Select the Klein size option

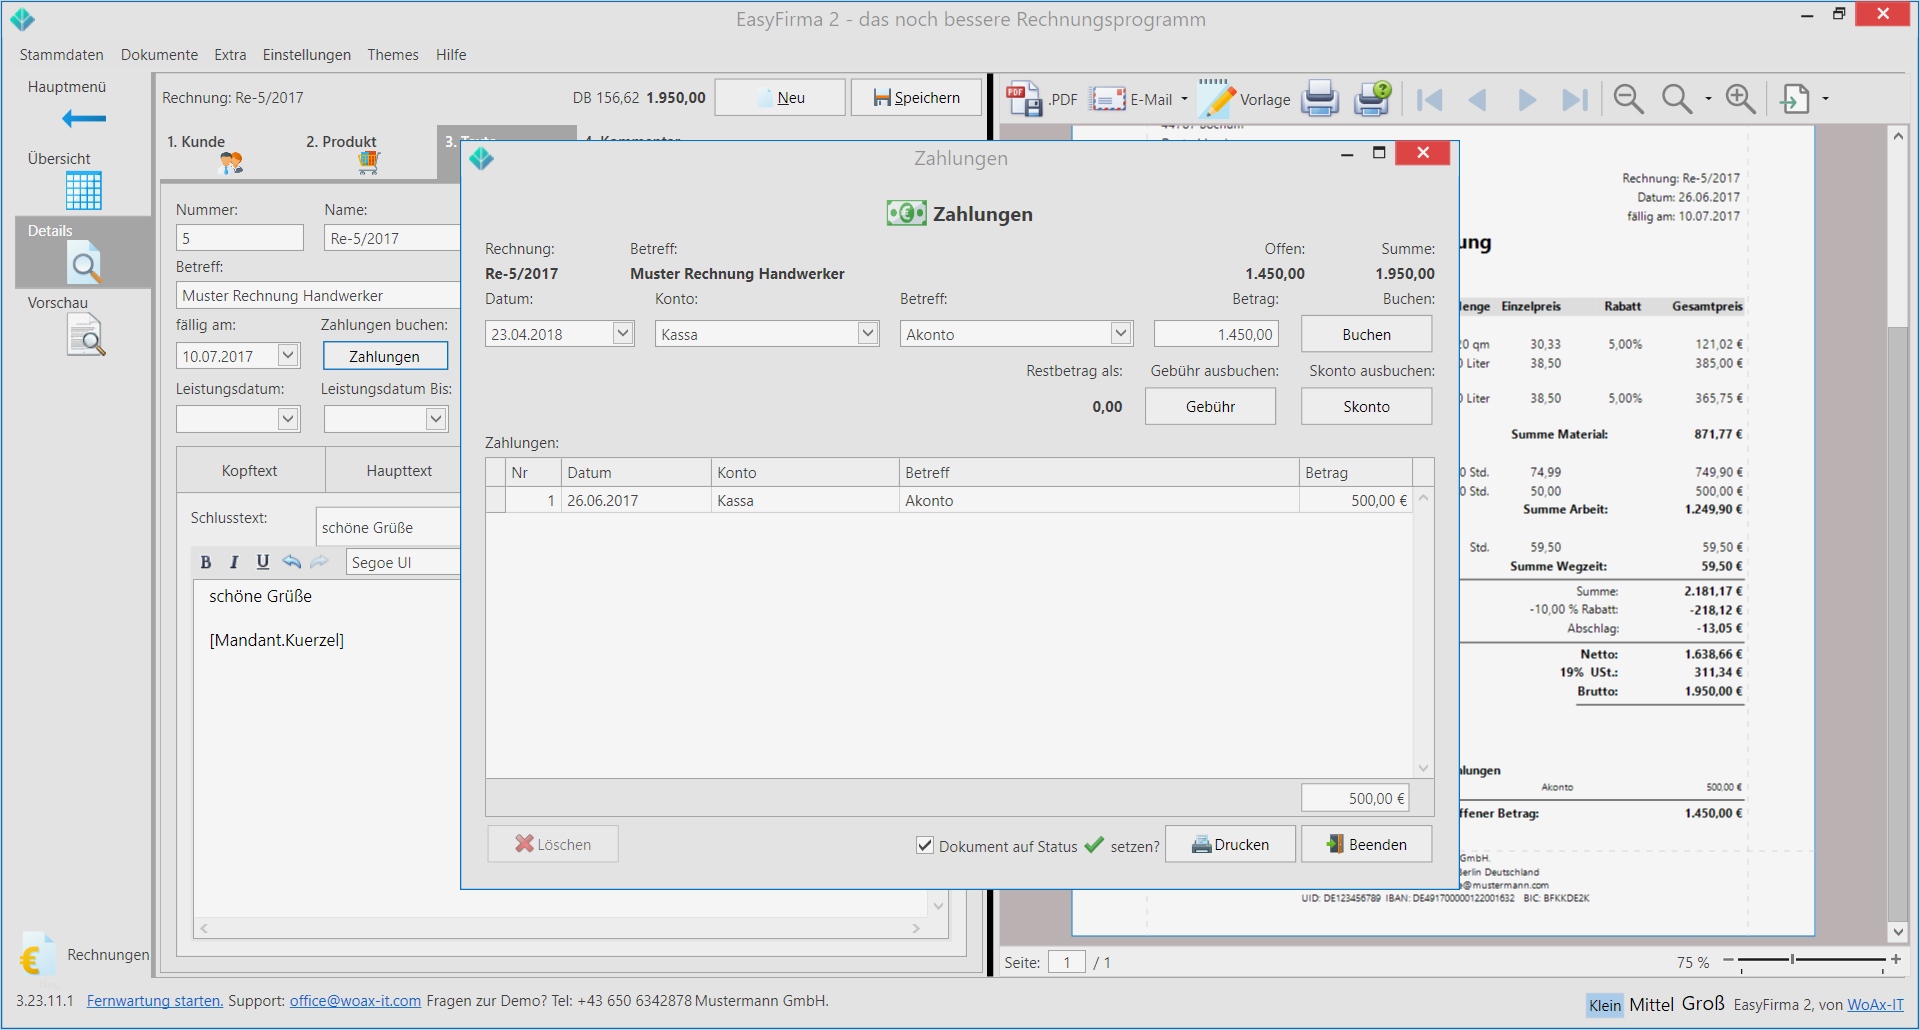click(x=1605, y=1005)
